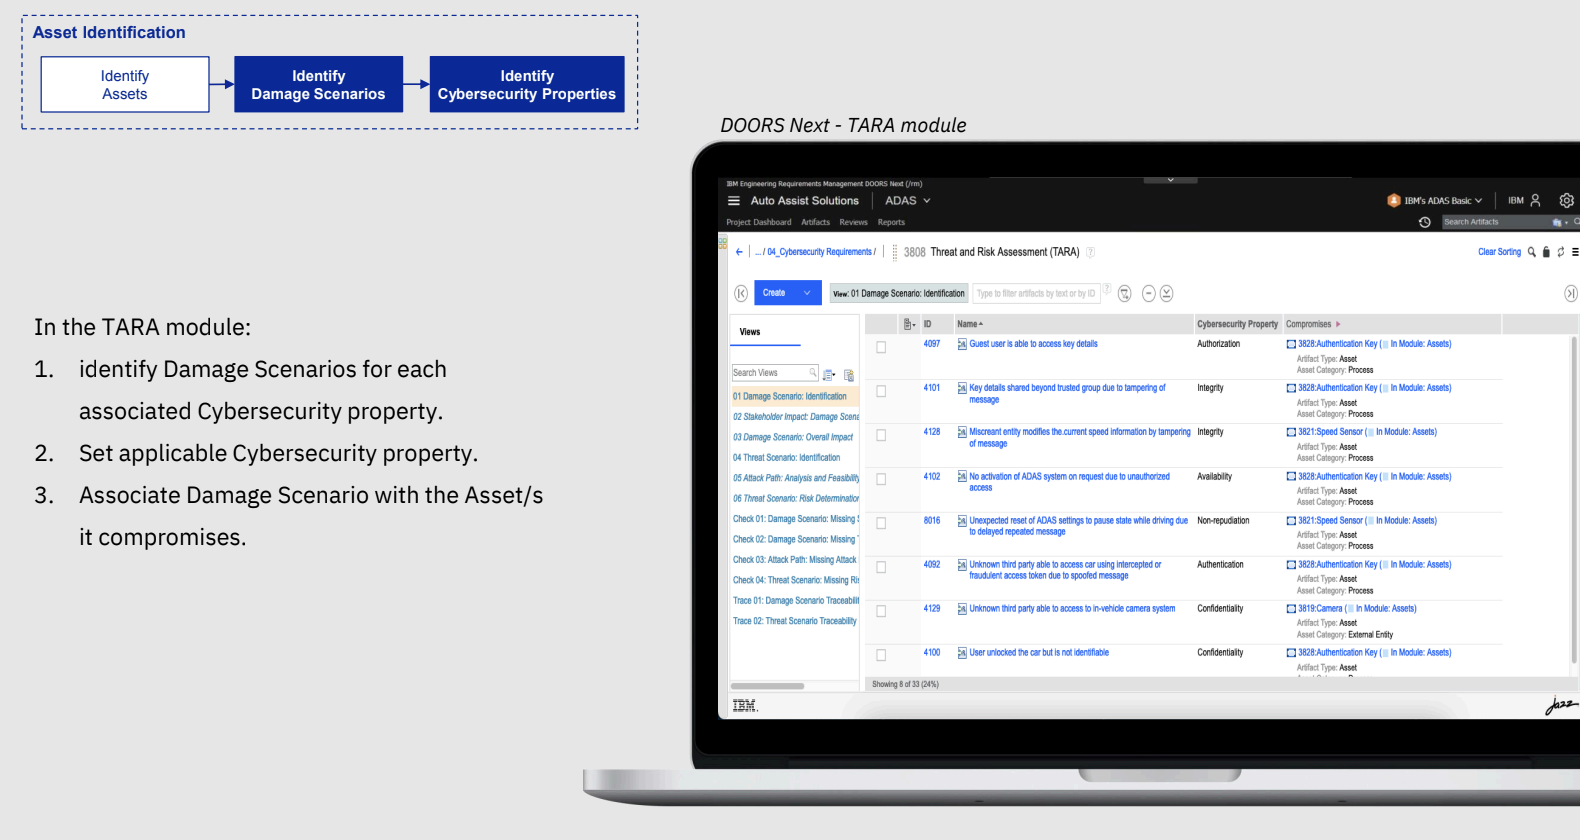1580x840 pixels.
Task: Select the checkbox for row 4129
Action: [x=881, y=611]
